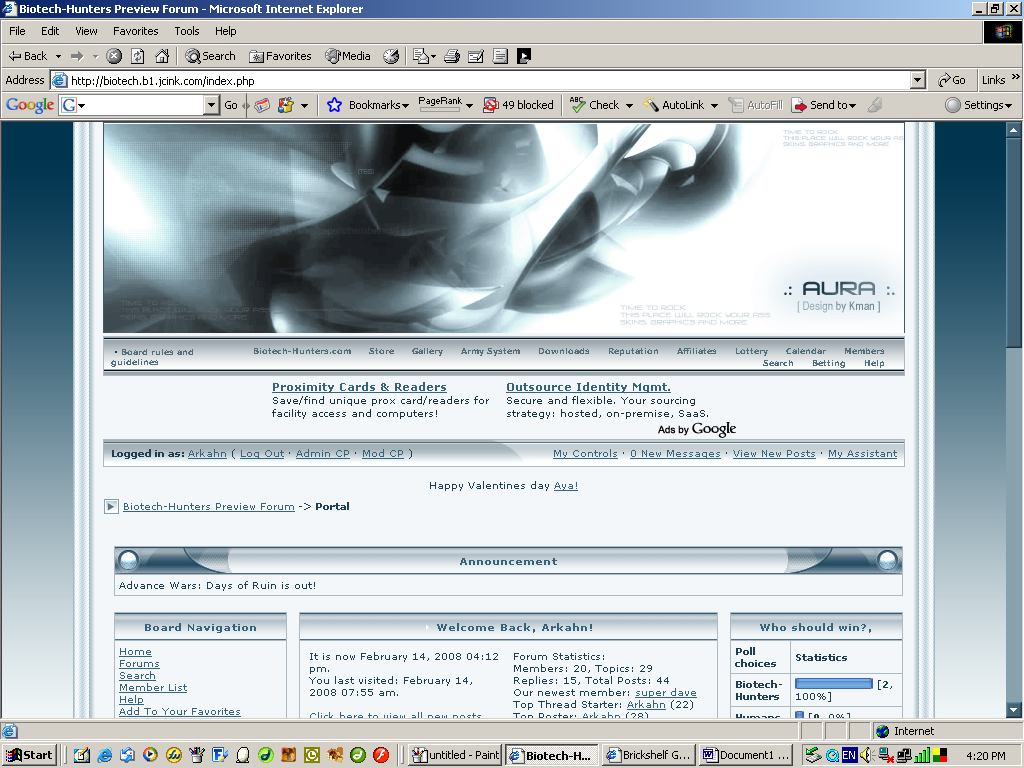Open the Favorites menu
Viewport: 1024px width, 768px height.
click(135, 31)
